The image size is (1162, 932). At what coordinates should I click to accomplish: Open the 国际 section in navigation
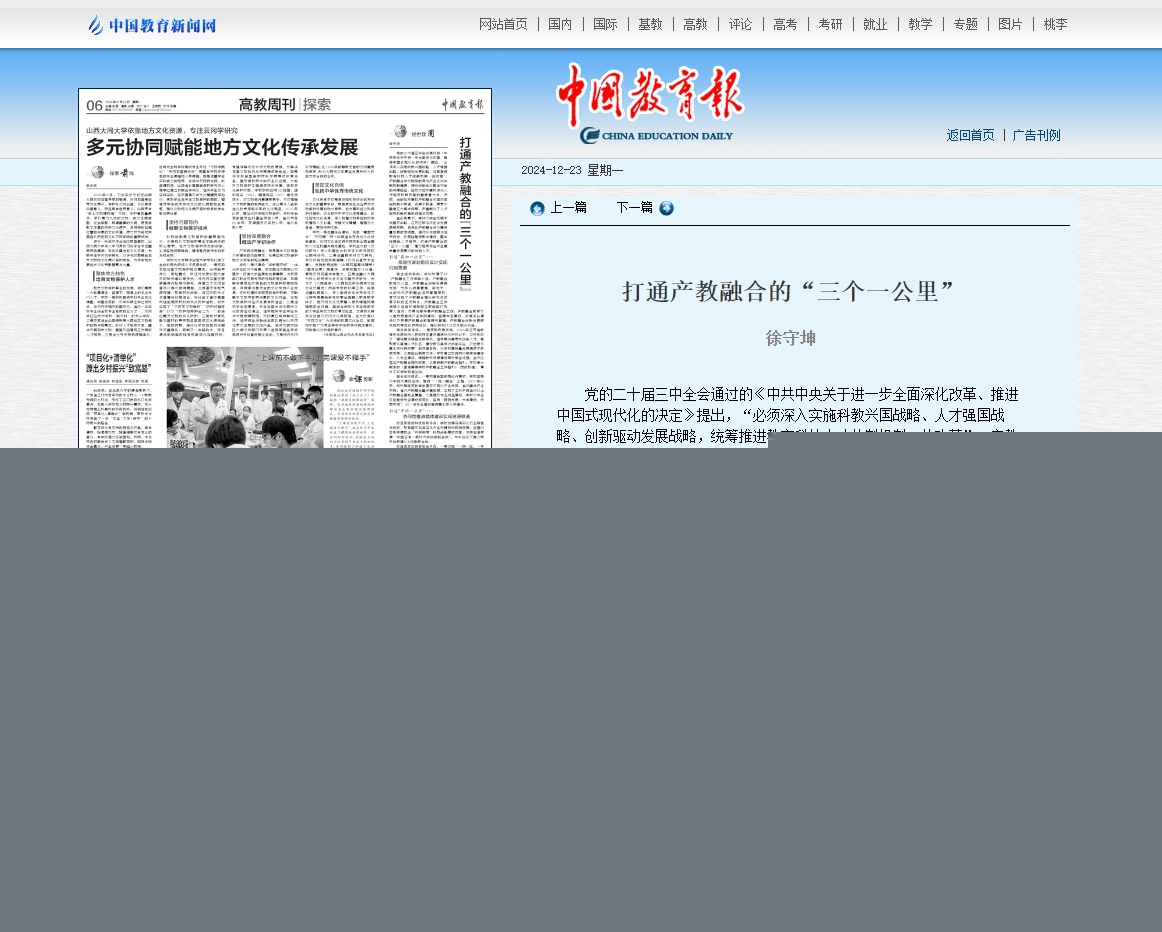coord(605,24)
